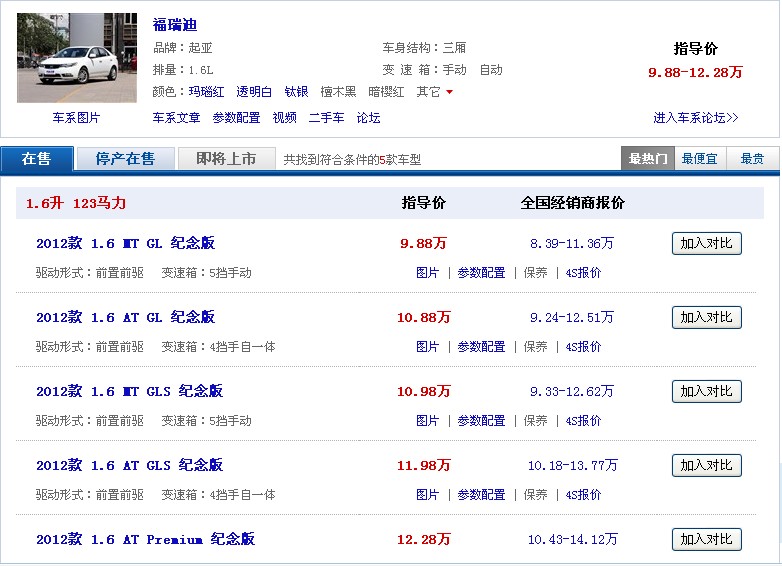
Task: Open dealer price 10.18-13.77万
Action: (x=573, y=465)
